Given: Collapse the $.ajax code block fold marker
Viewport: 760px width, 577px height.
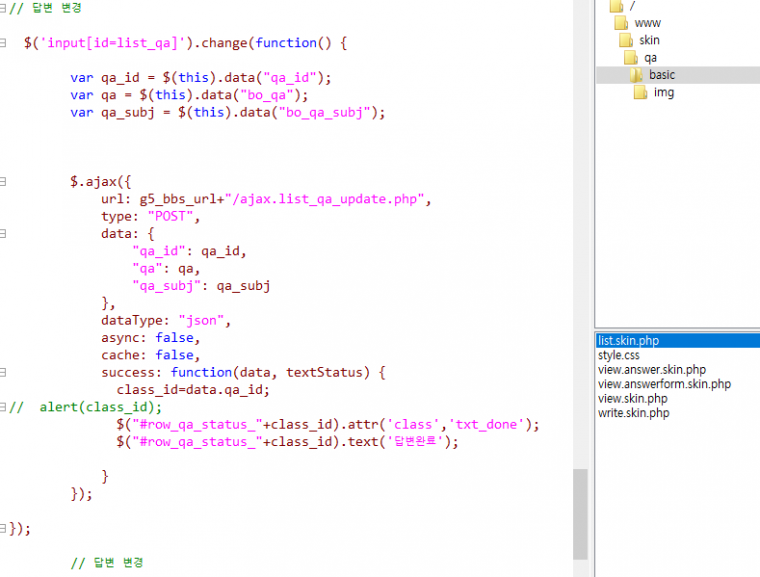Looking at the screenshot, I should click(4, 182).
